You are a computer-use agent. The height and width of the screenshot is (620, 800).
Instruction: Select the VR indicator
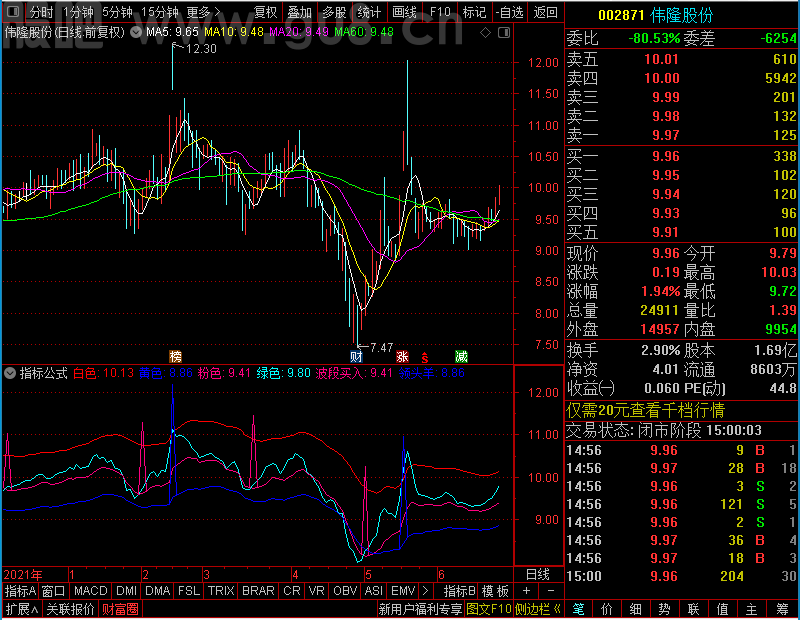coord(316,591)
